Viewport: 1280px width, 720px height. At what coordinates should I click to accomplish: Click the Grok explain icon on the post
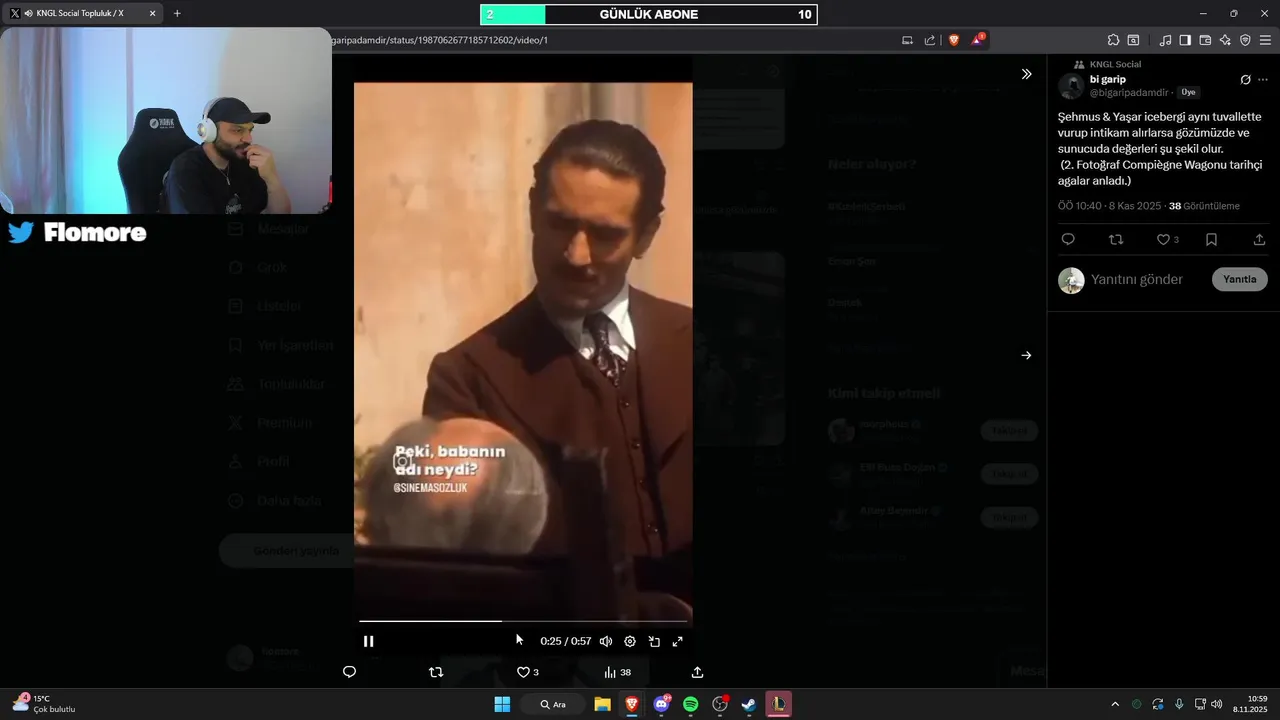tap(1245, 80)
